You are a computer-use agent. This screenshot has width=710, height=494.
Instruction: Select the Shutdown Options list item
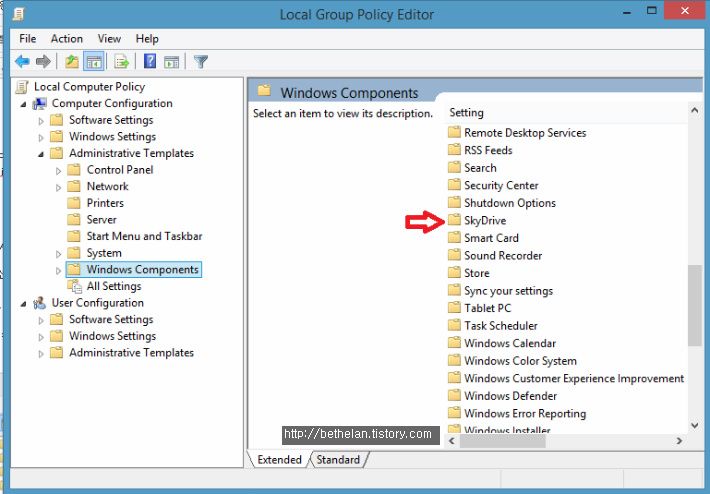click(x=510, y=203)
